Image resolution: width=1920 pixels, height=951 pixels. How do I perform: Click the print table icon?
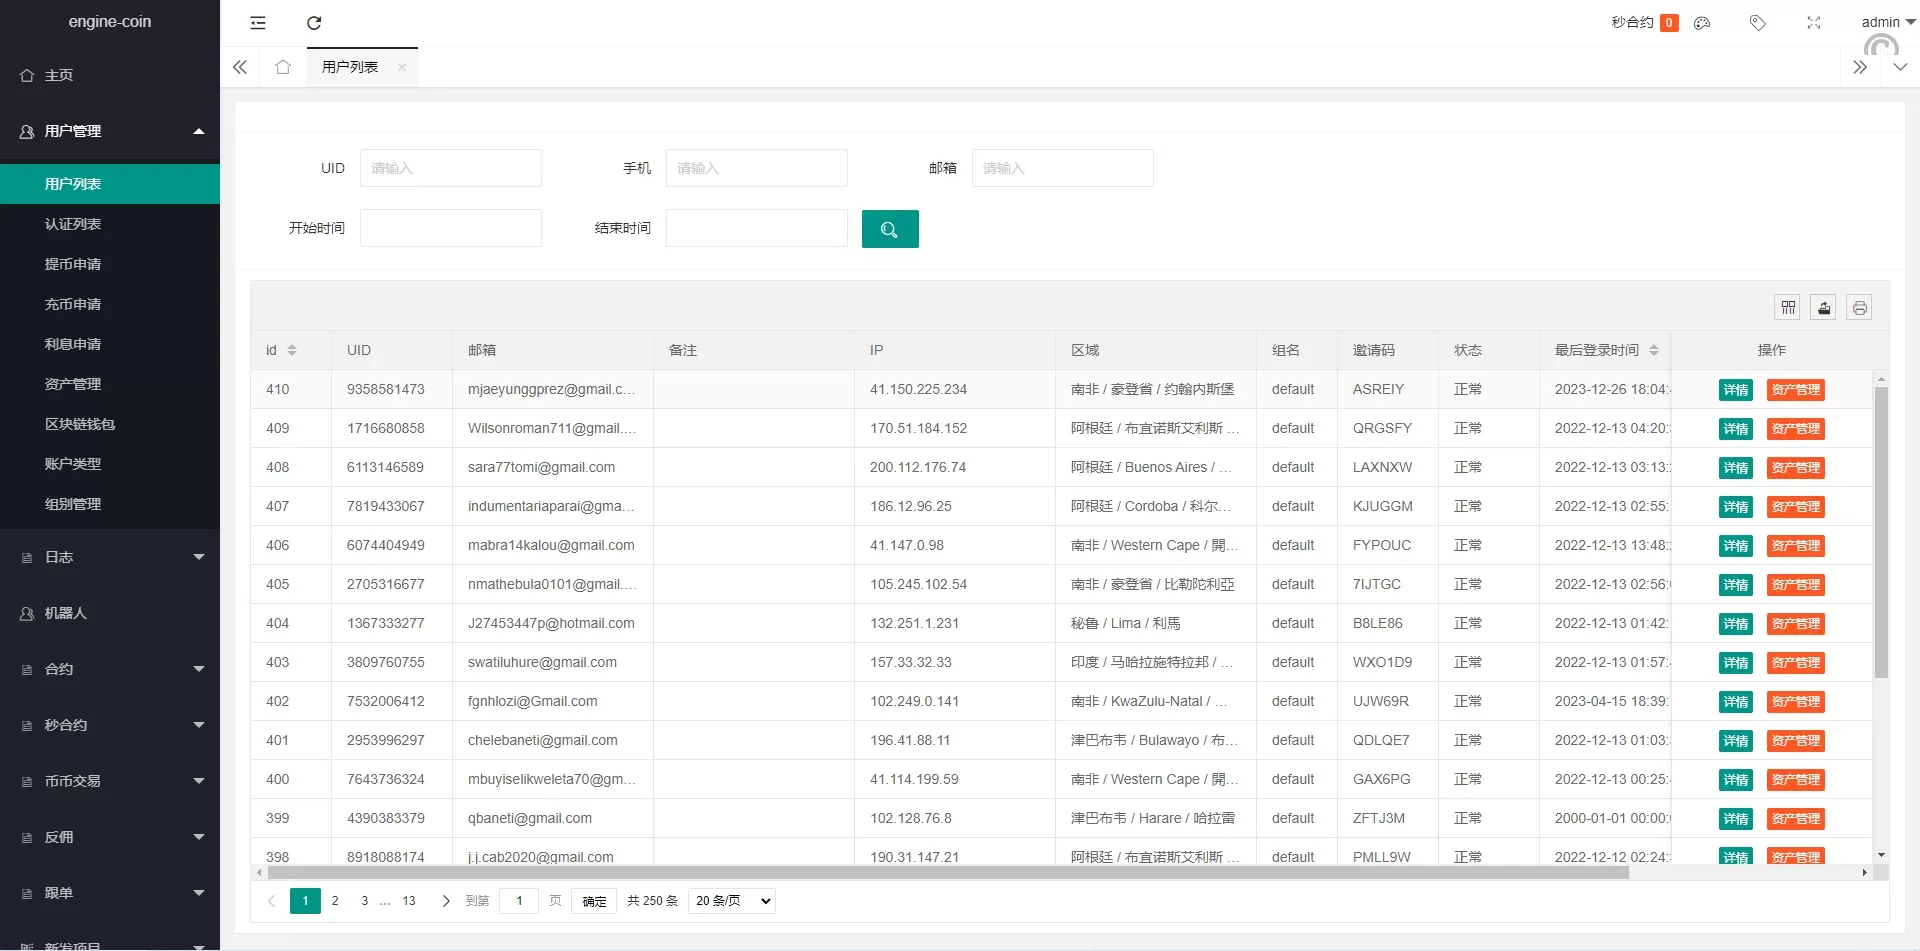click(1859, 308)
